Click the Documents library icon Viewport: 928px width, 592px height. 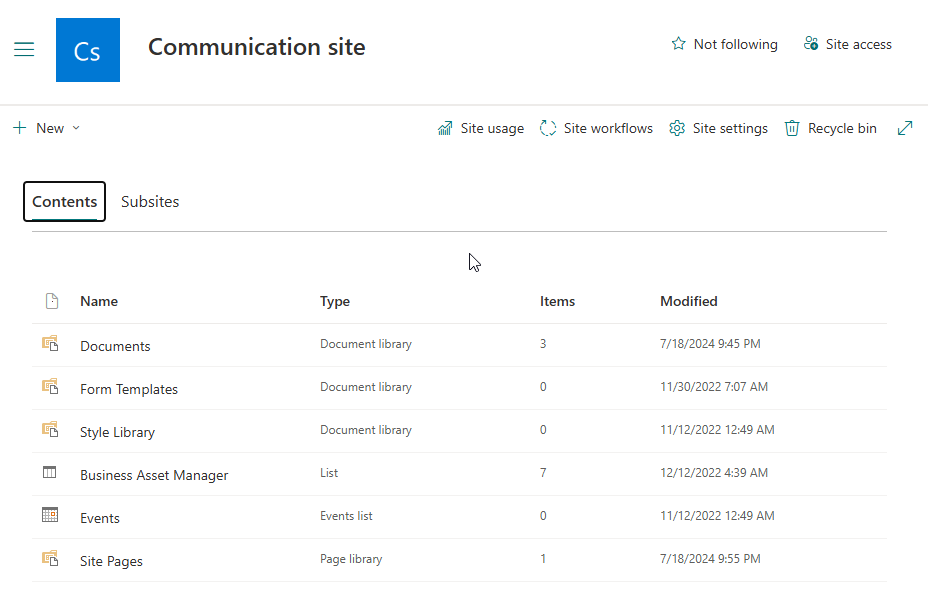(50, 343)
